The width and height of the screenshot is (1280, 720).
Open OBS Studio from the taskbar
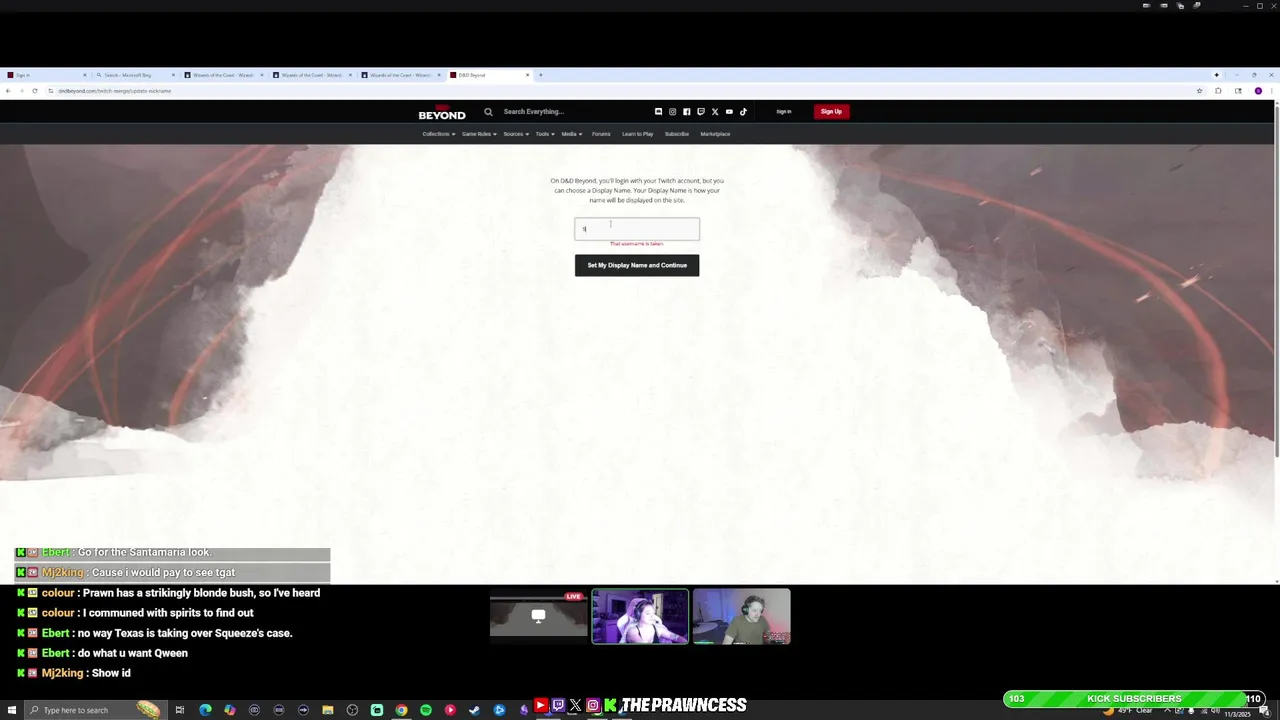pyautogui.click(x=352, y=710)
